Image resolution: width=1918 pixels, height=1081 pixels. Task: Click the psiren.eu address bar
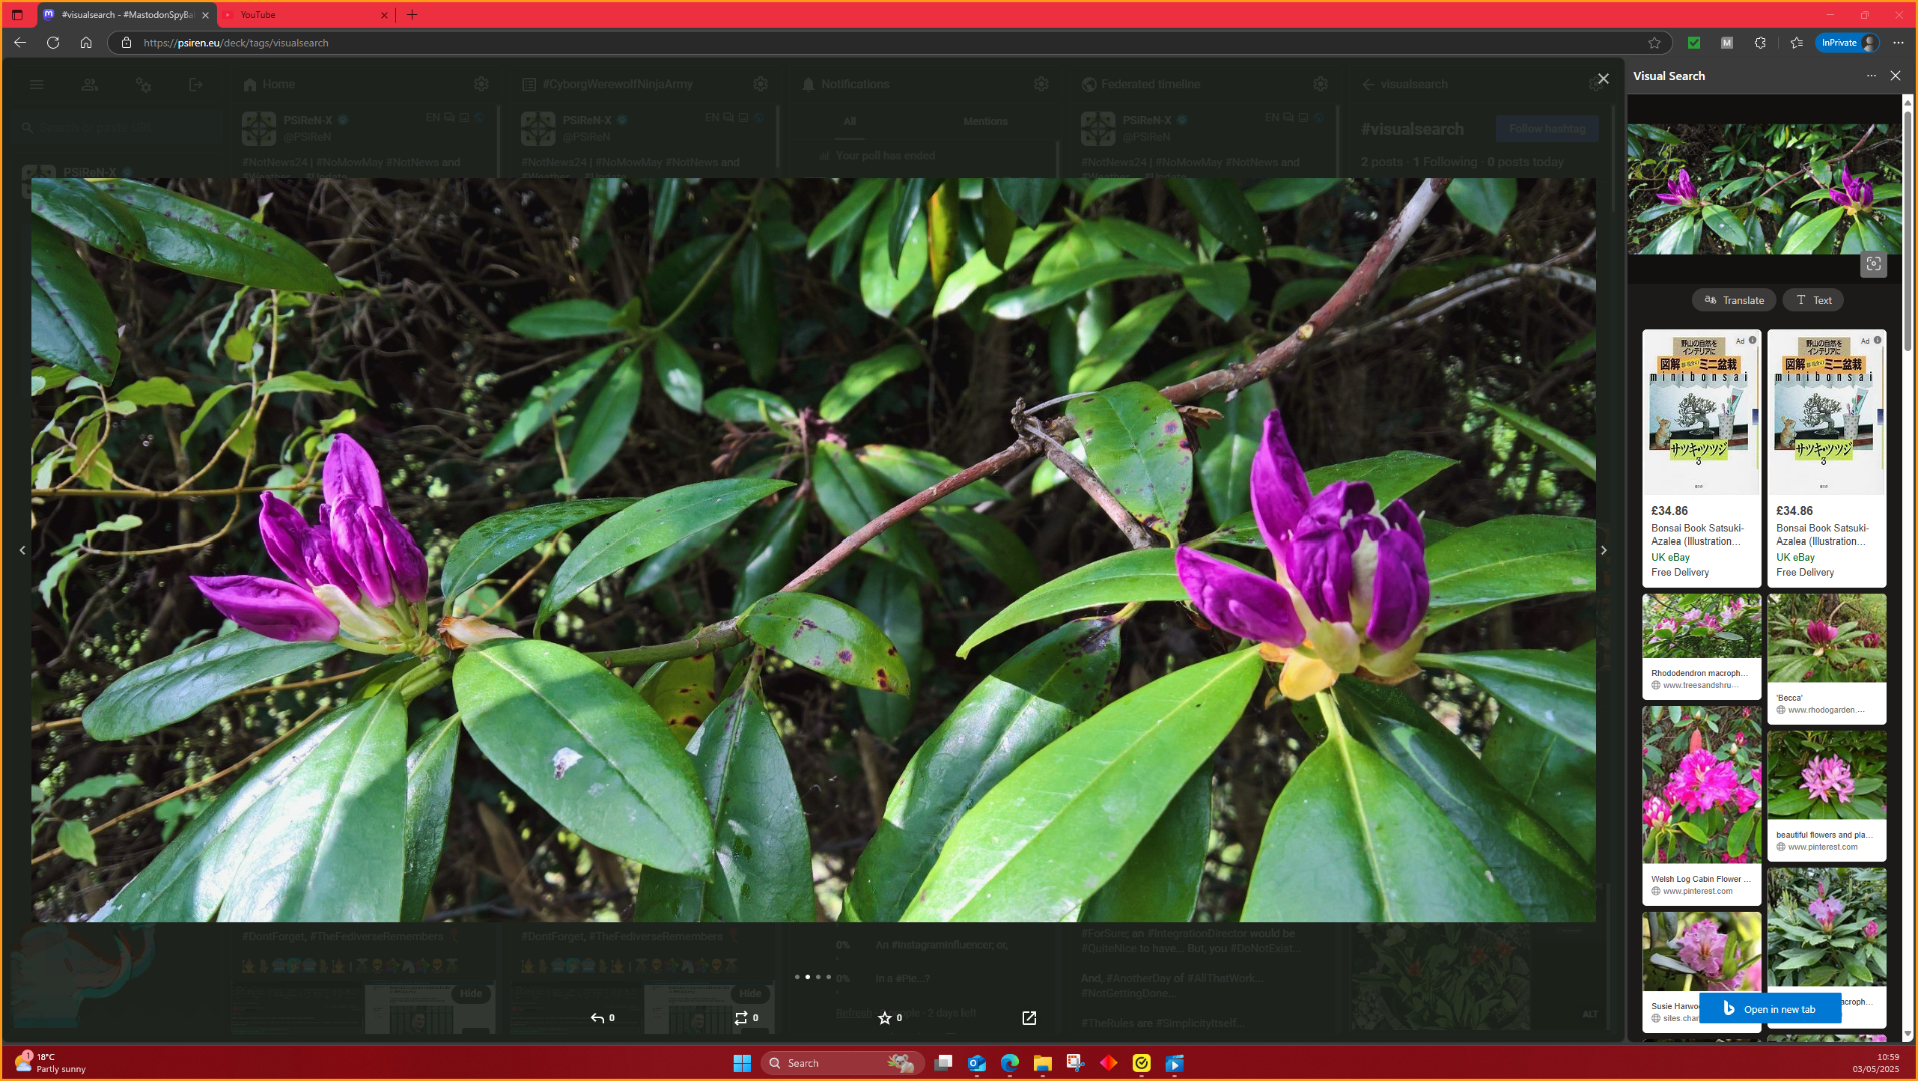tap(890, 43)
